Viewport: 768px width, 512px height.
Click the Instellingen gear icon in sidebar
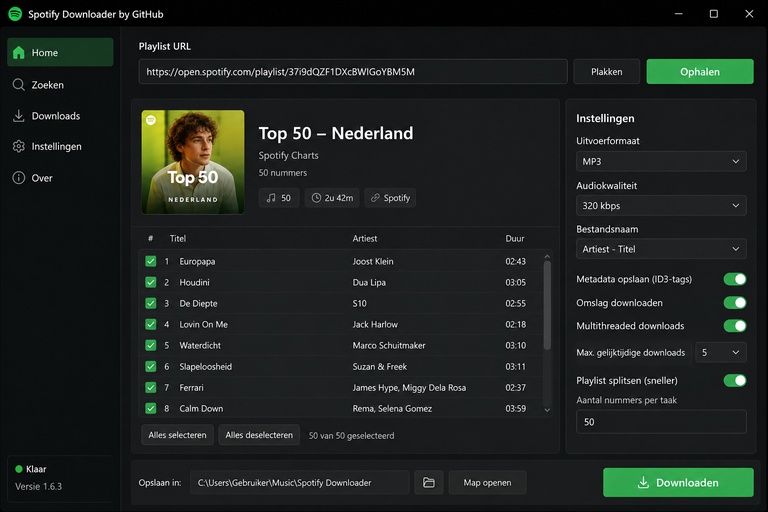click(19, 146)
